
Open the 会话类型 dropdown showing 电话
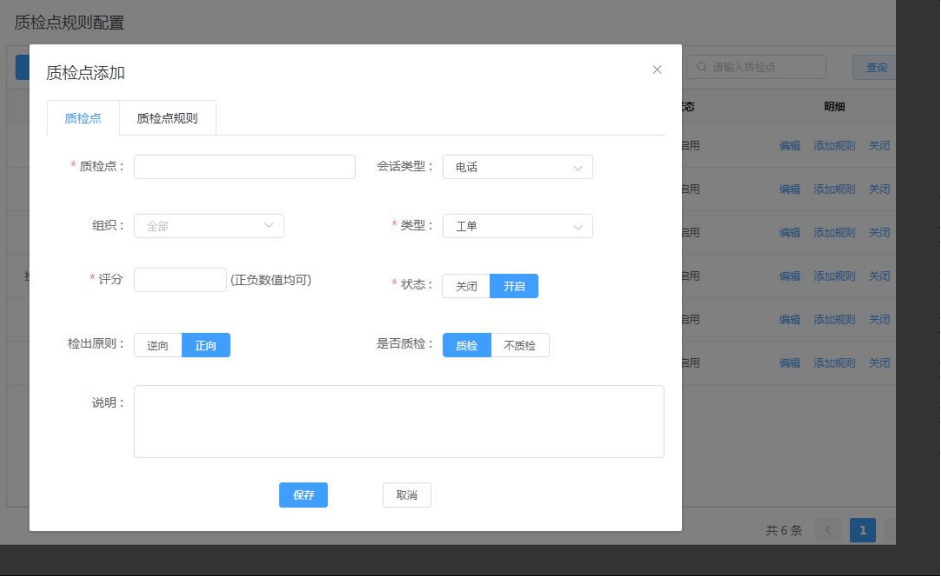[x=517, y=167]
